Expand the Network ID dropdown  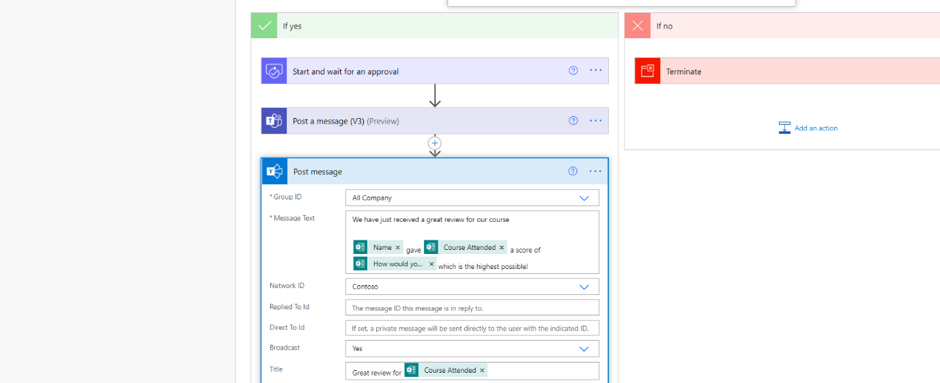[x=585, y=287]
